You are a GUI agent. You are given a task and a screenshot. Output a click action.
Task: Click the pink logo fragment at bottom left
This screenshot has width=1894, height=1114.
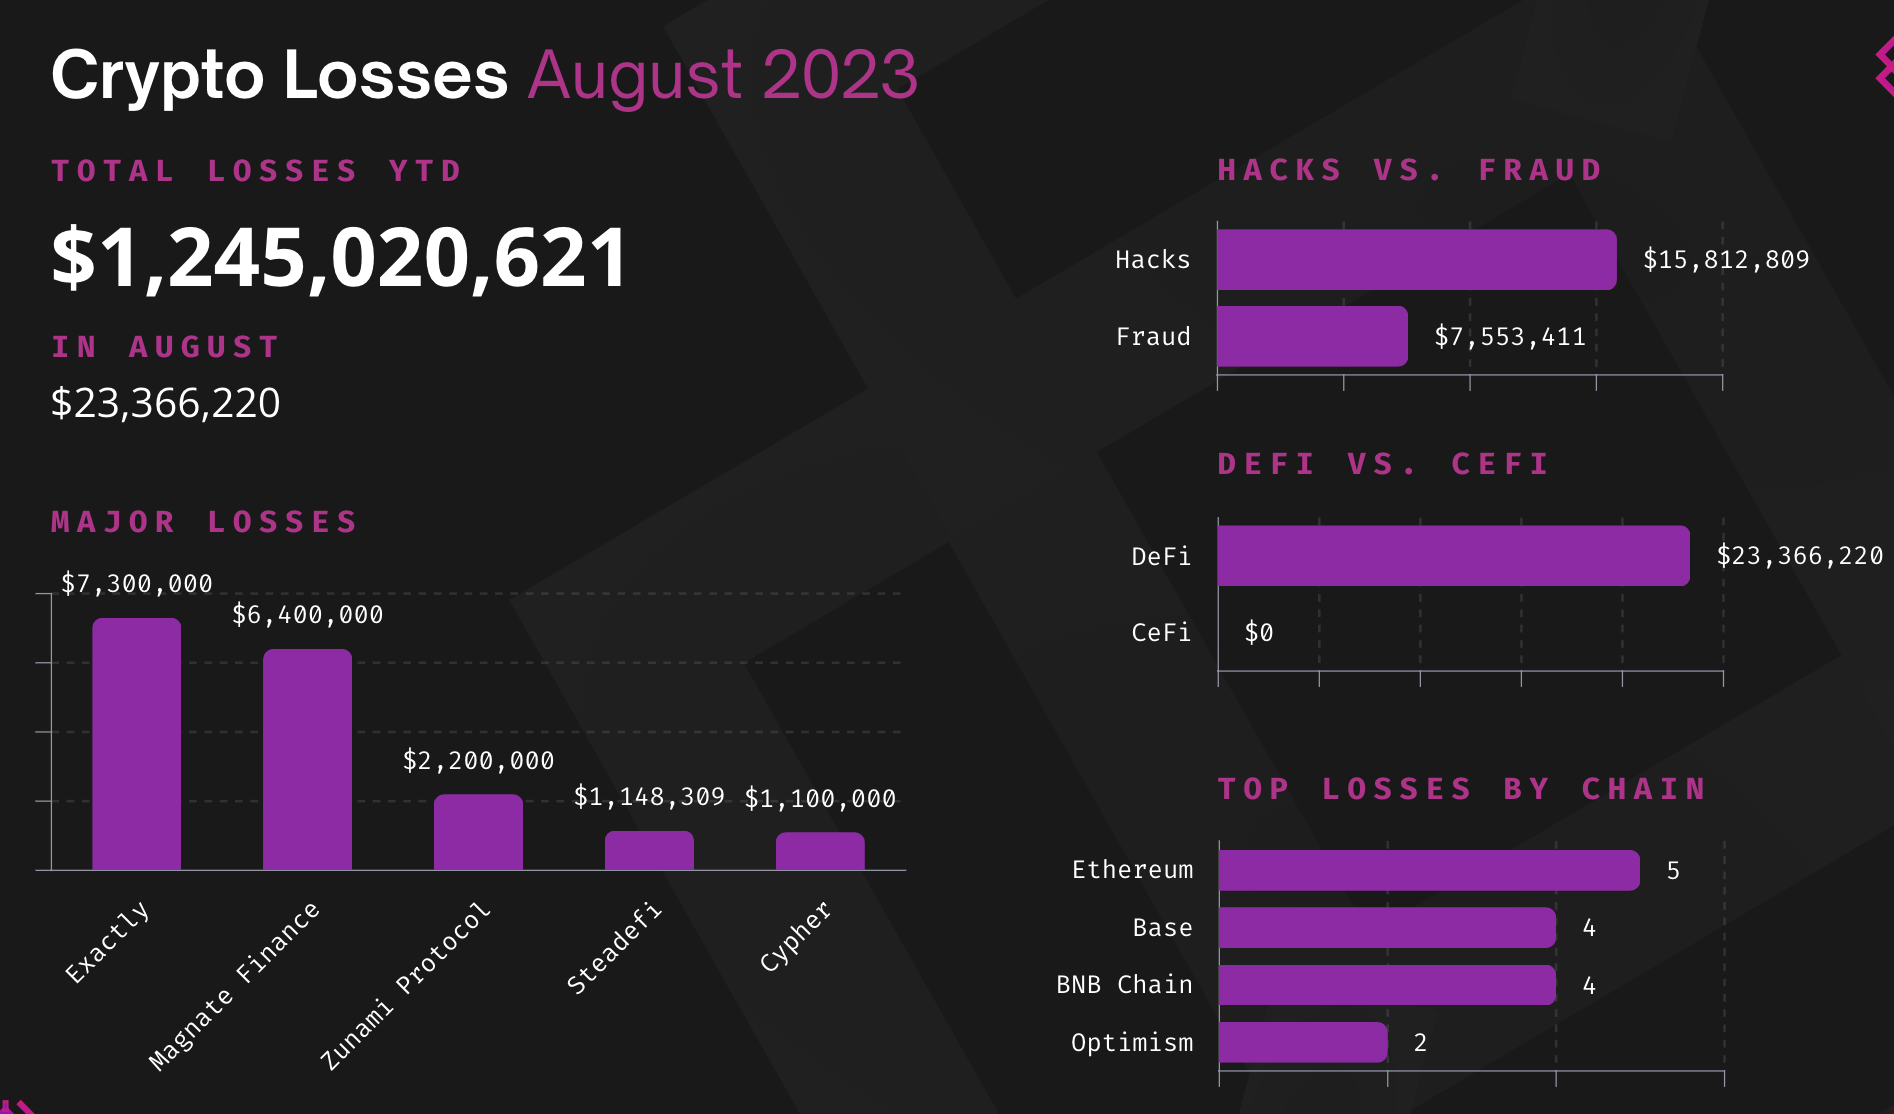[x=17, y=1107]
